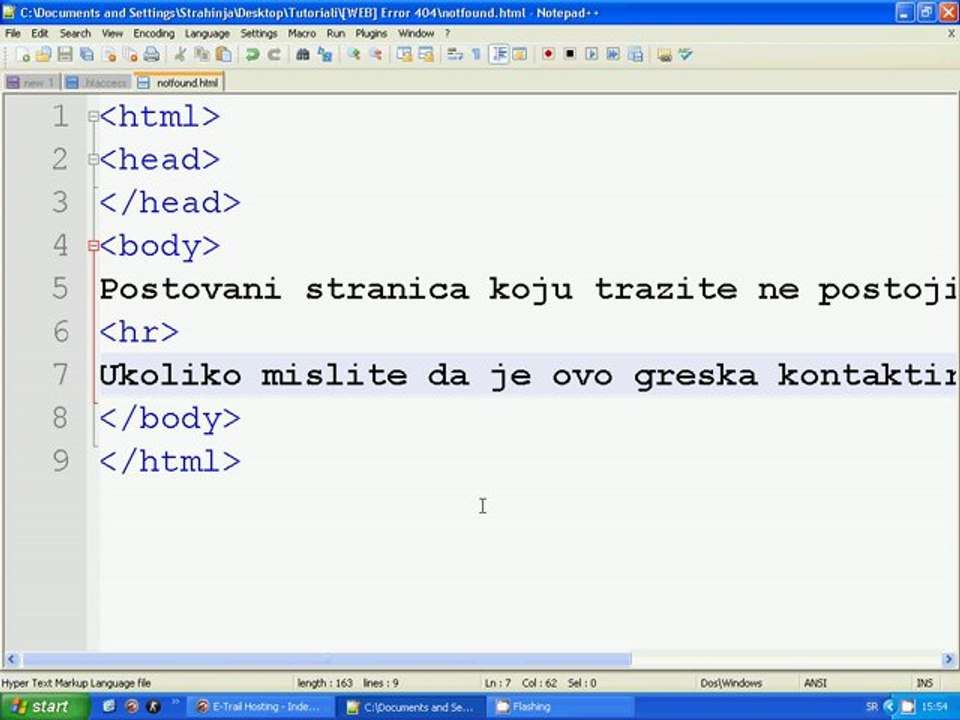The height and width of the screenshot is (720, 960).
Task: Open the Plugins menu
Action: (x=371, y=33)
